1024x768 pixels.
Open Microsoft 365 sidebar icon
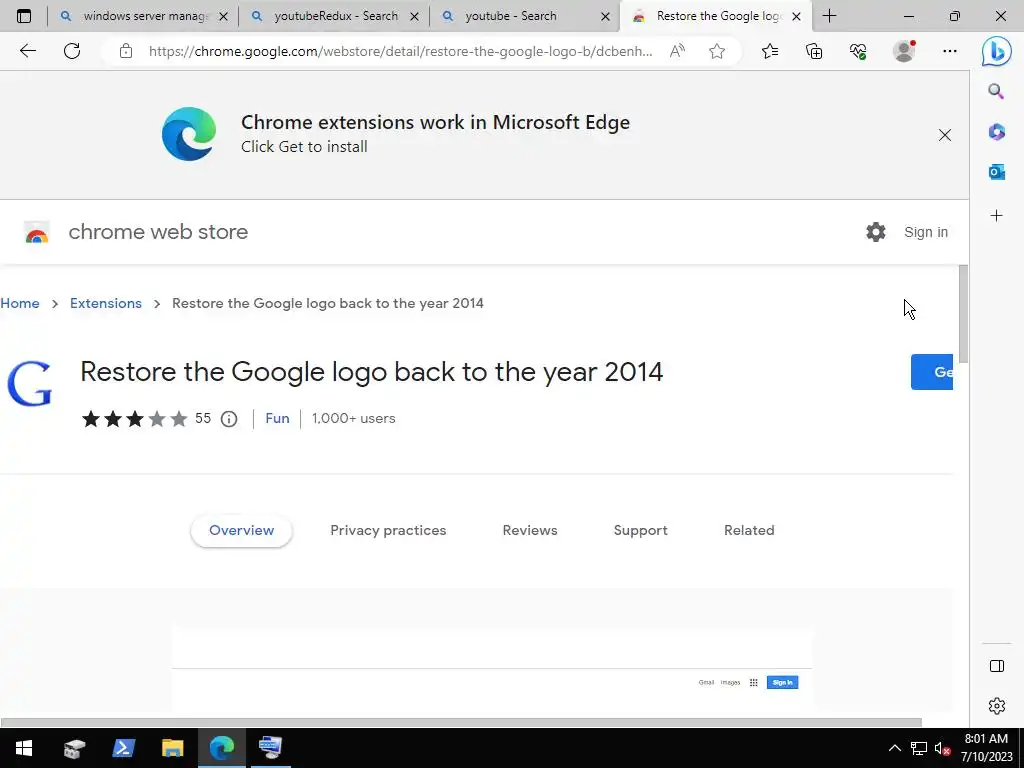point(997,132)
